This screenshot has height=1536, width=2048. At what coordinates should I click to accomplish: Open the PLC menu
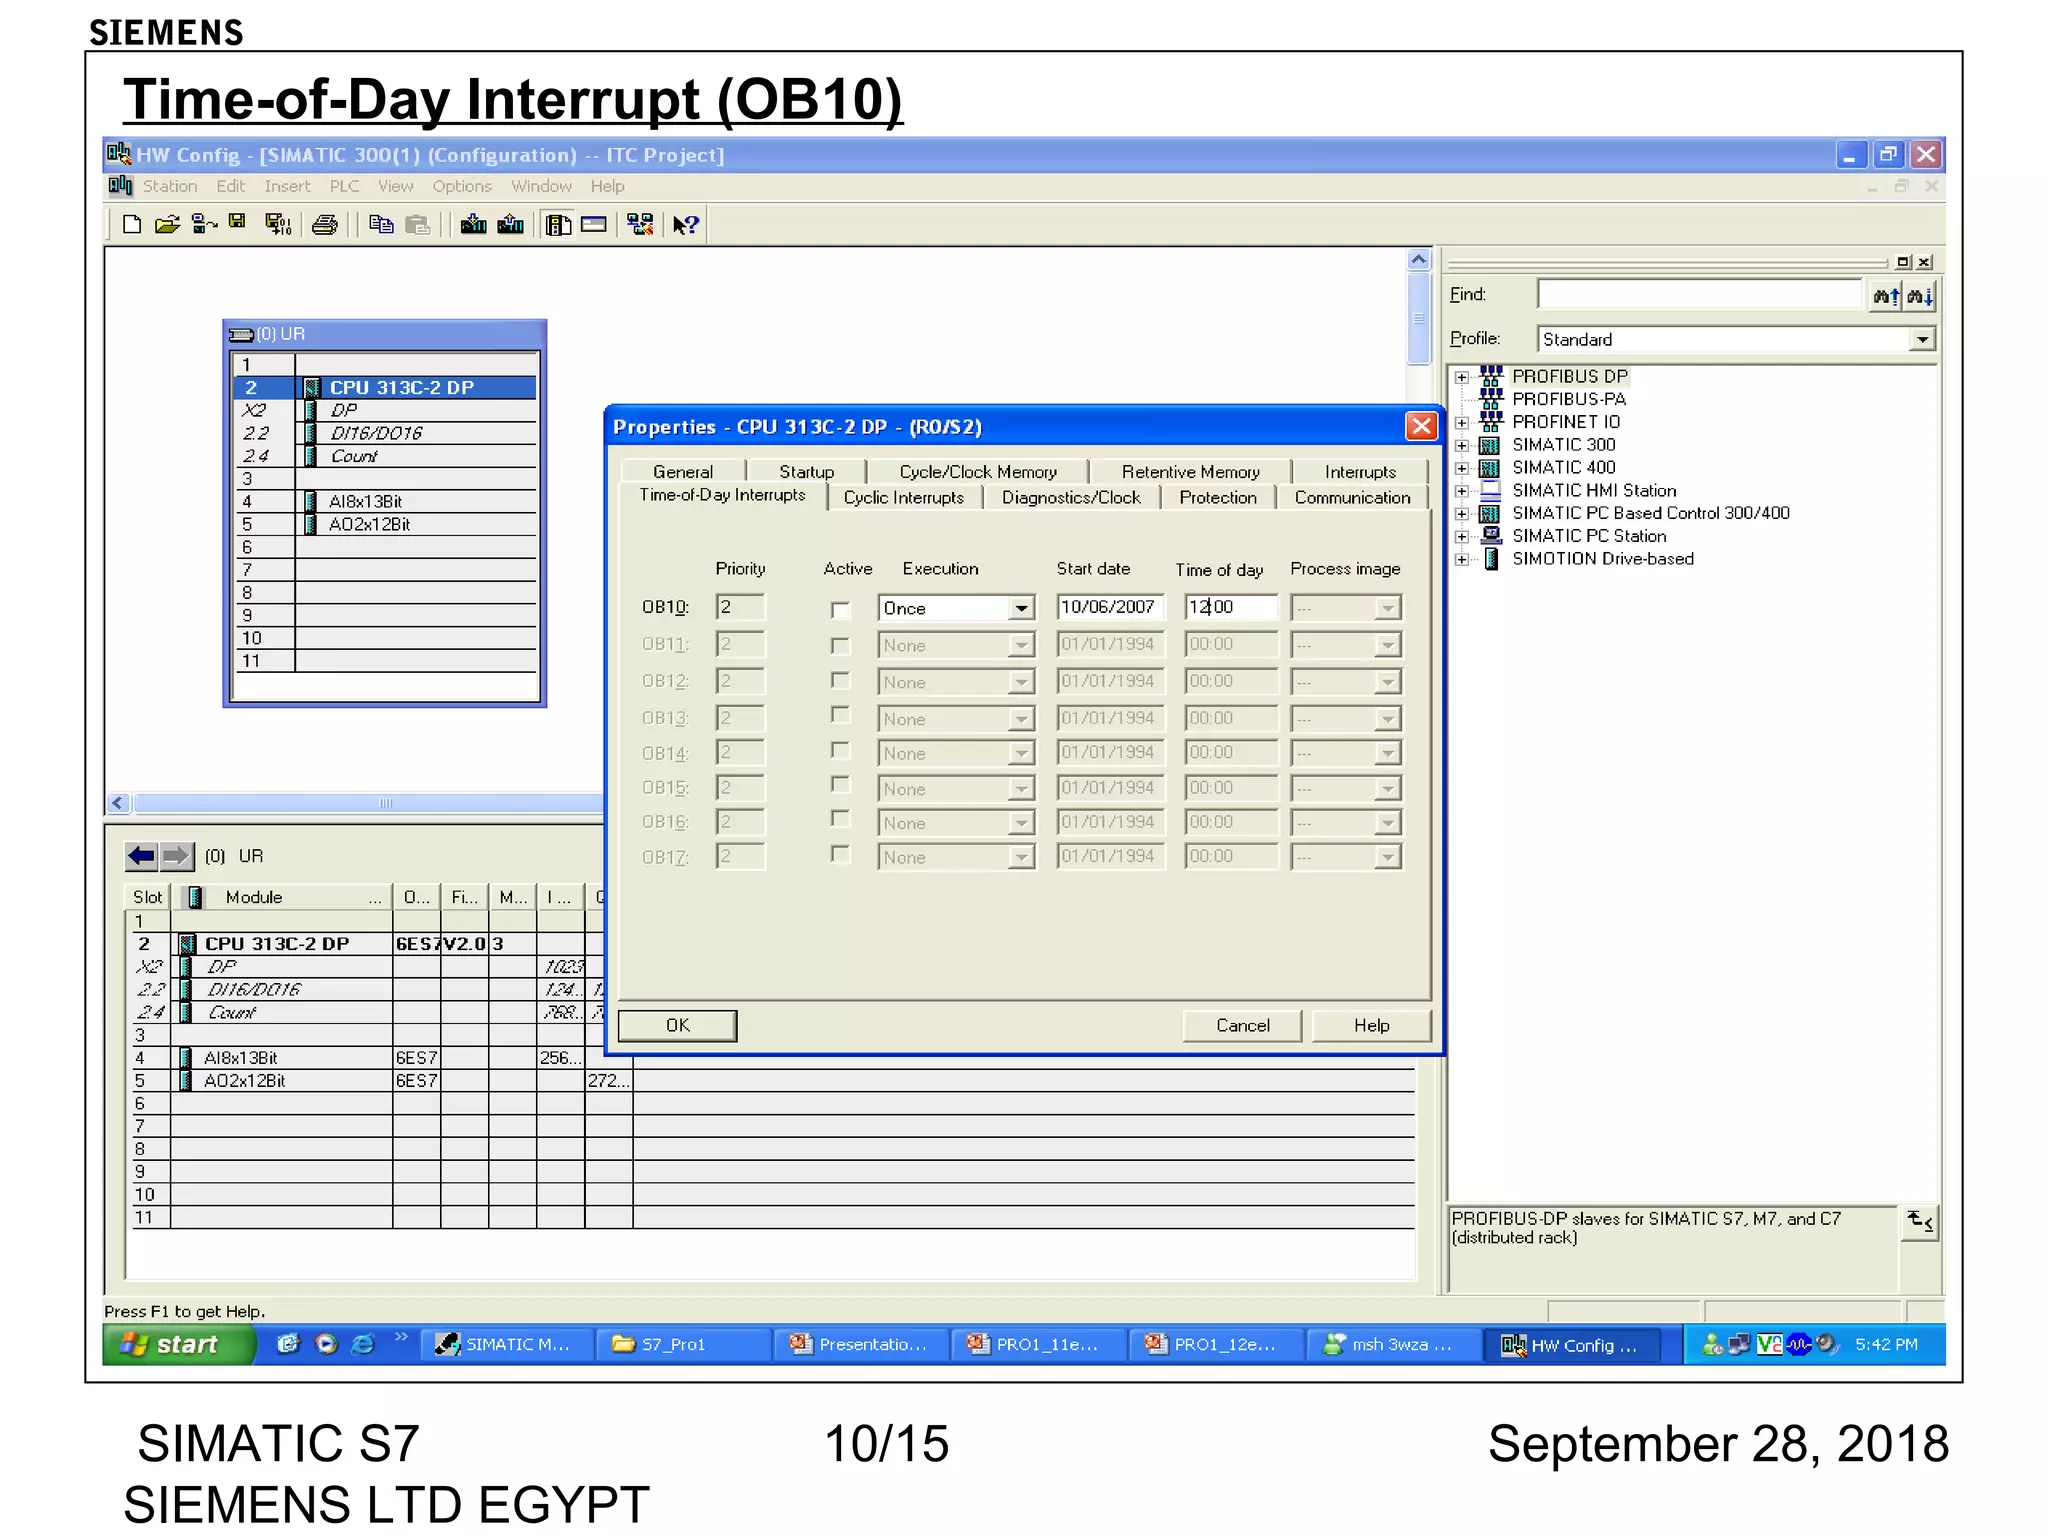344,186
